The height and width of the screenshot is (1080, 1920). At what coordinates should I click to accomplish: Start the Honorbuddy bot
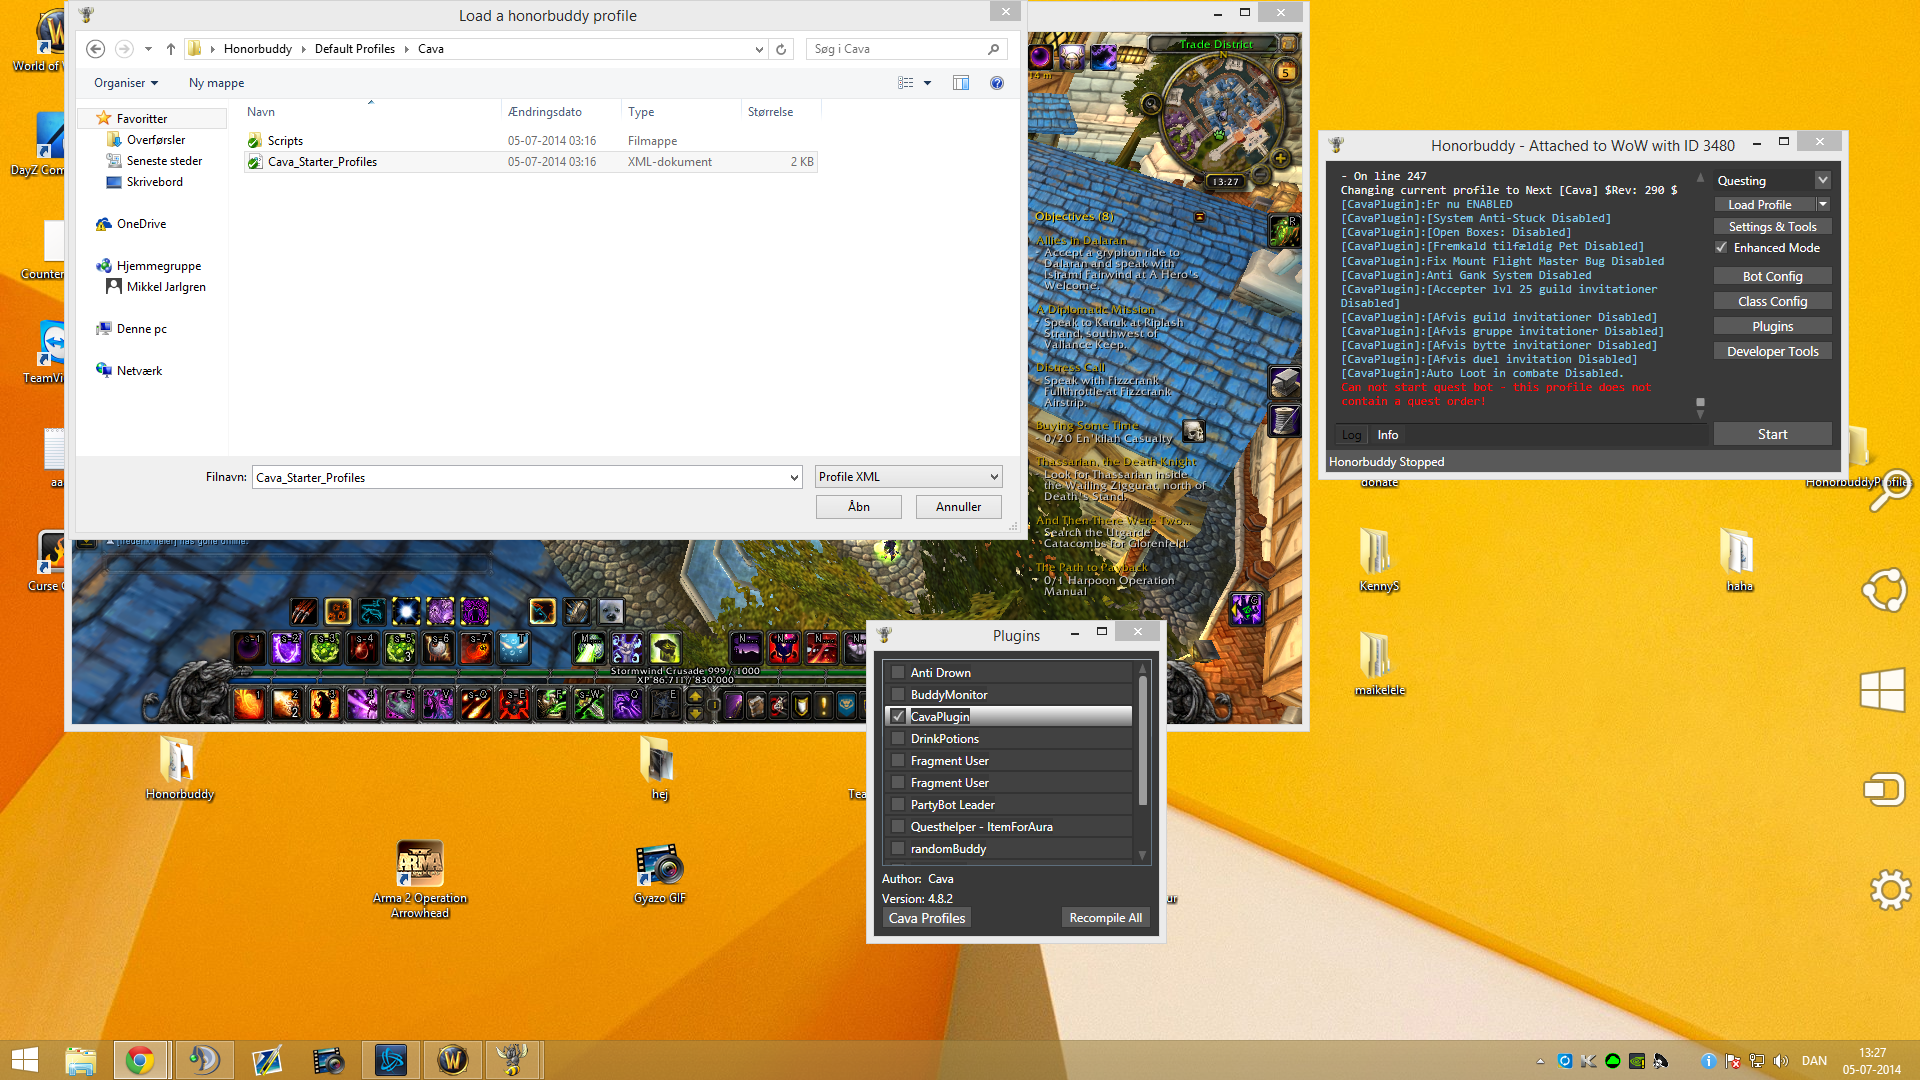pos(1772,434)
